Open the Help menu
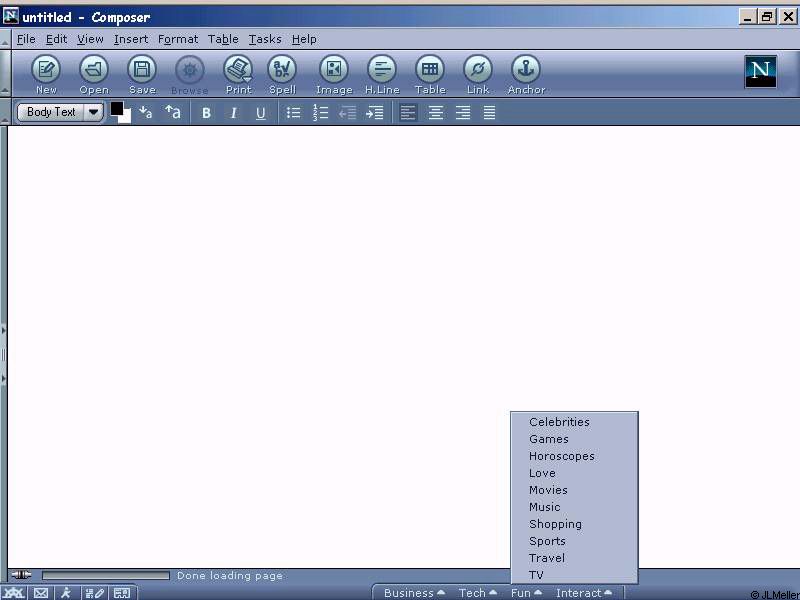Screen dimensions: 800x600 (304, 39)
